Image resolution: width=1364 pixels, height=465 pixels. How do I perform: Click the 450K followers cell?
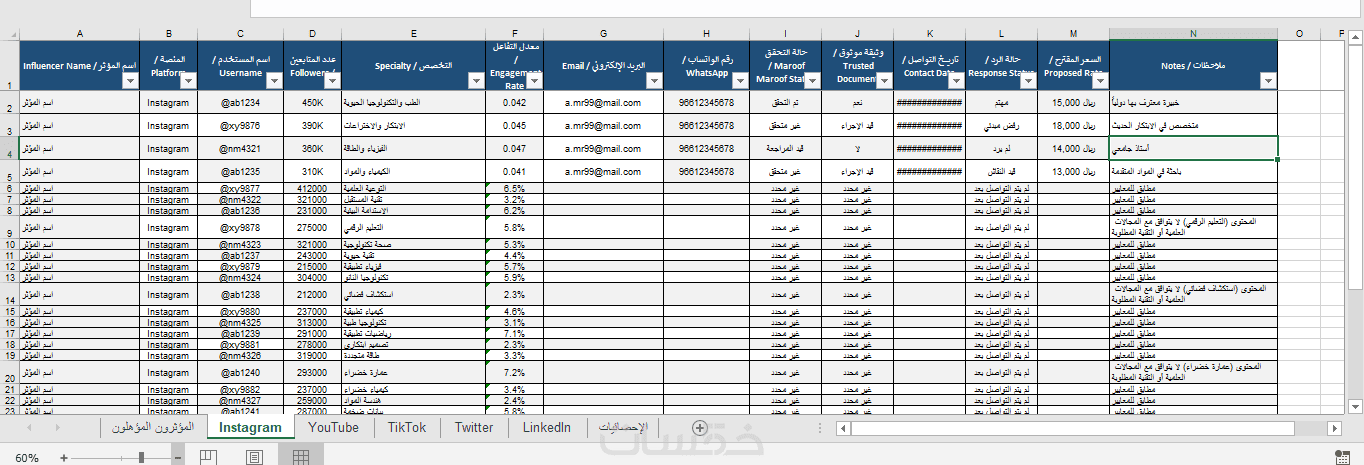click(312, 102)
